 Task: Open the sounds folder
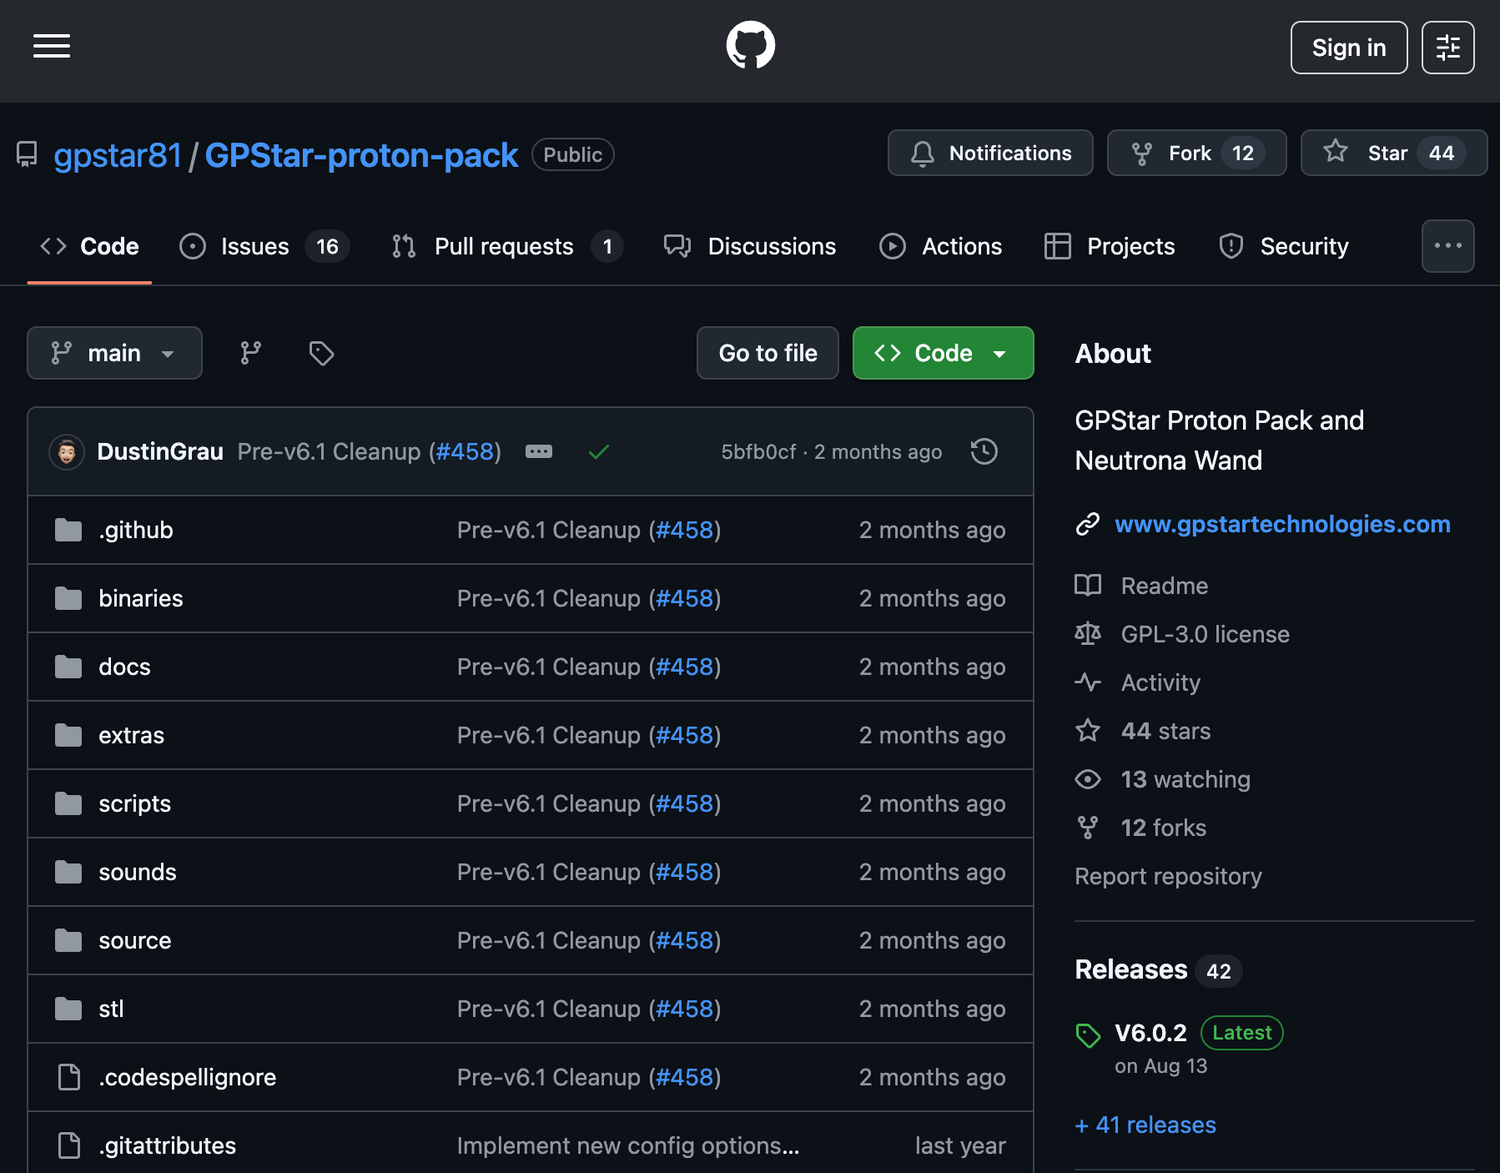pos(137,872)
